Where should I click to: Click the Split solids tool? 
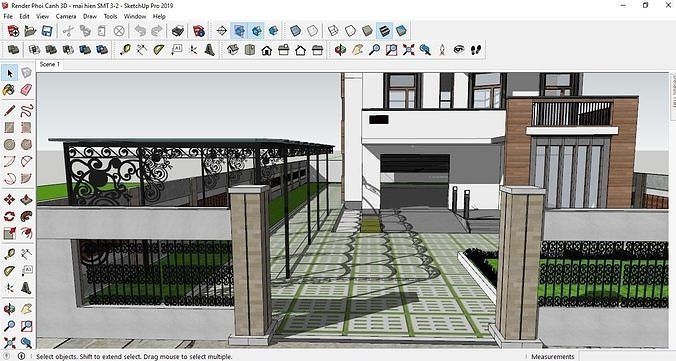[102, 50]
